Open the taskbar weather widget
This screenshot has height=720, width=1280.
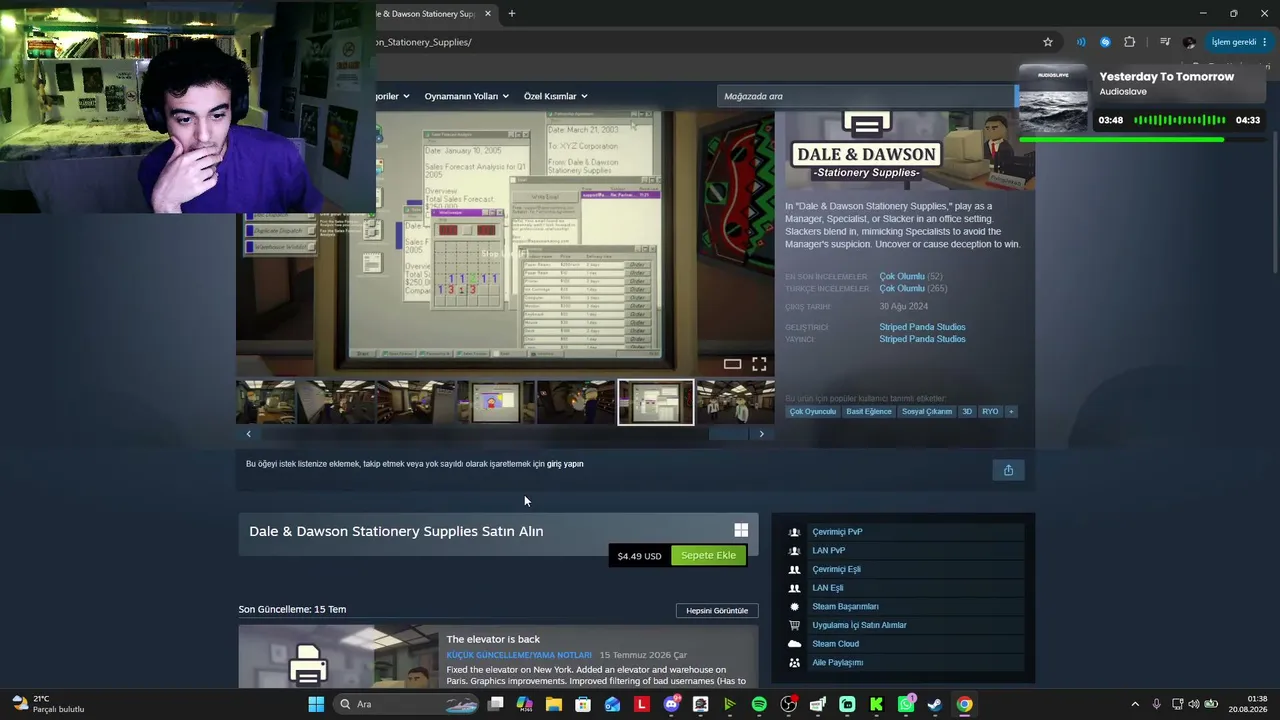pyautogui.click(x=47, y=704)
